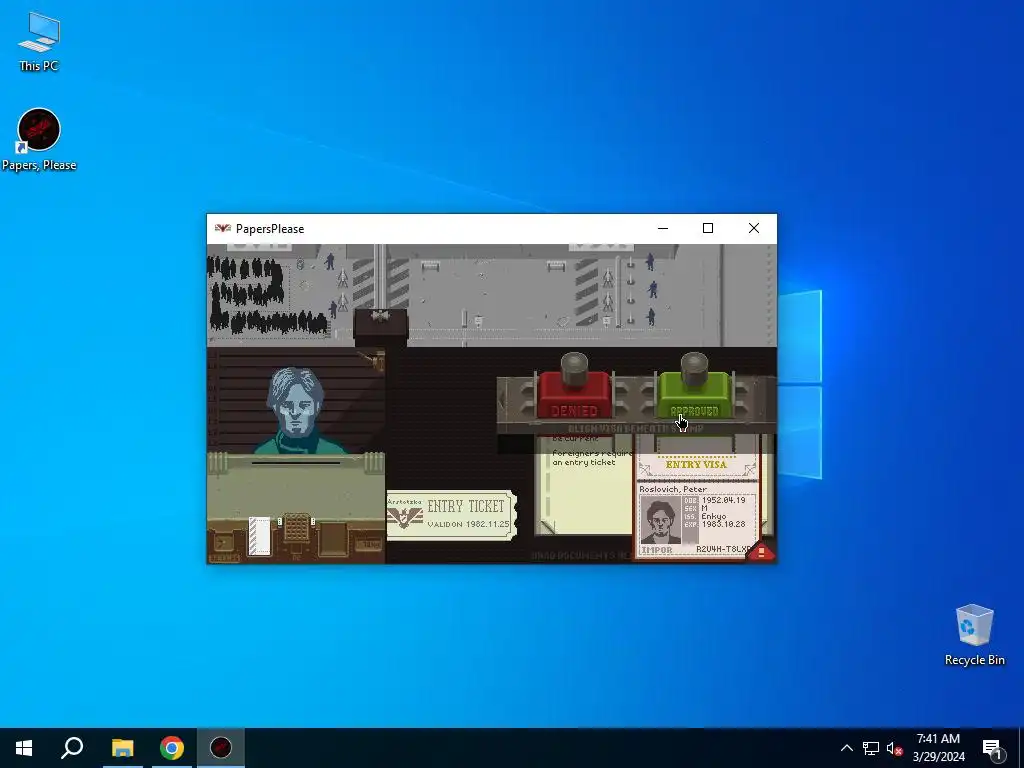Viewport: 1024px width, 768px height.
Task: Click the ticket's valid-on date "1982.11.25"
Action: coord(487,524)
